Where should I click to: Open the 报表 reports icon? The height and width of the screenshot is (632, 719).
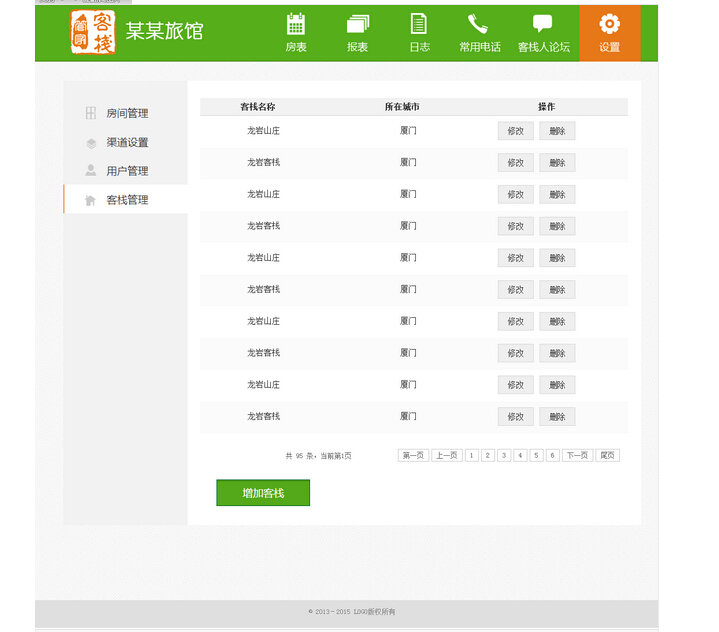[x=357, y=25]
